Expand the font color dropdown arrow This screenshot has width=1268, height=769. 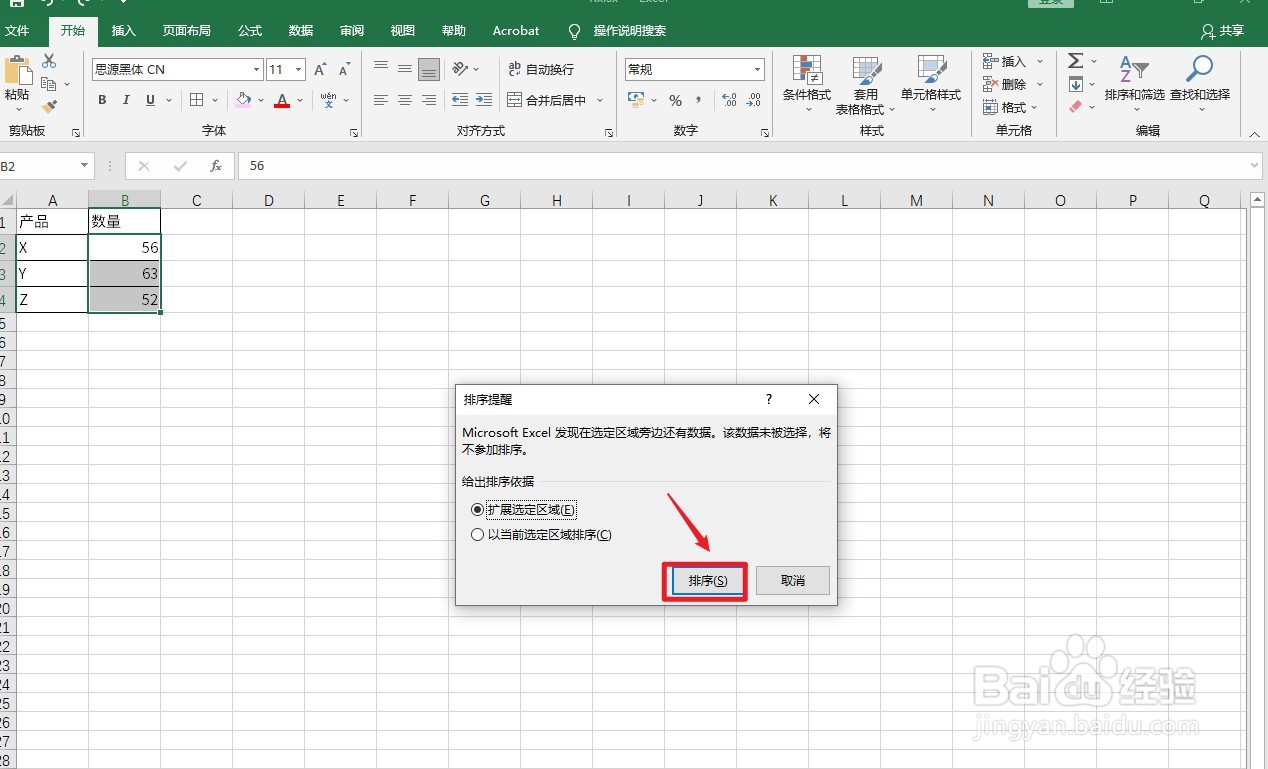point(302,100)
